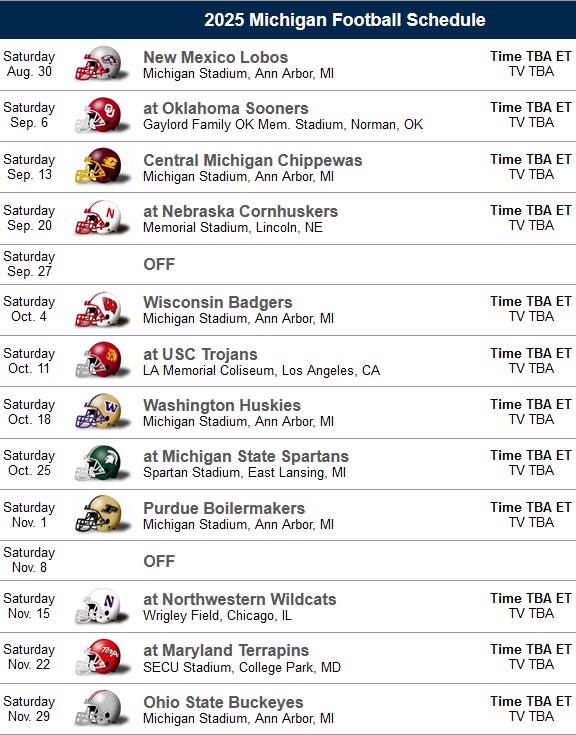Click the Maryland Terrapins helmet icon

click(x=102, y=657)
